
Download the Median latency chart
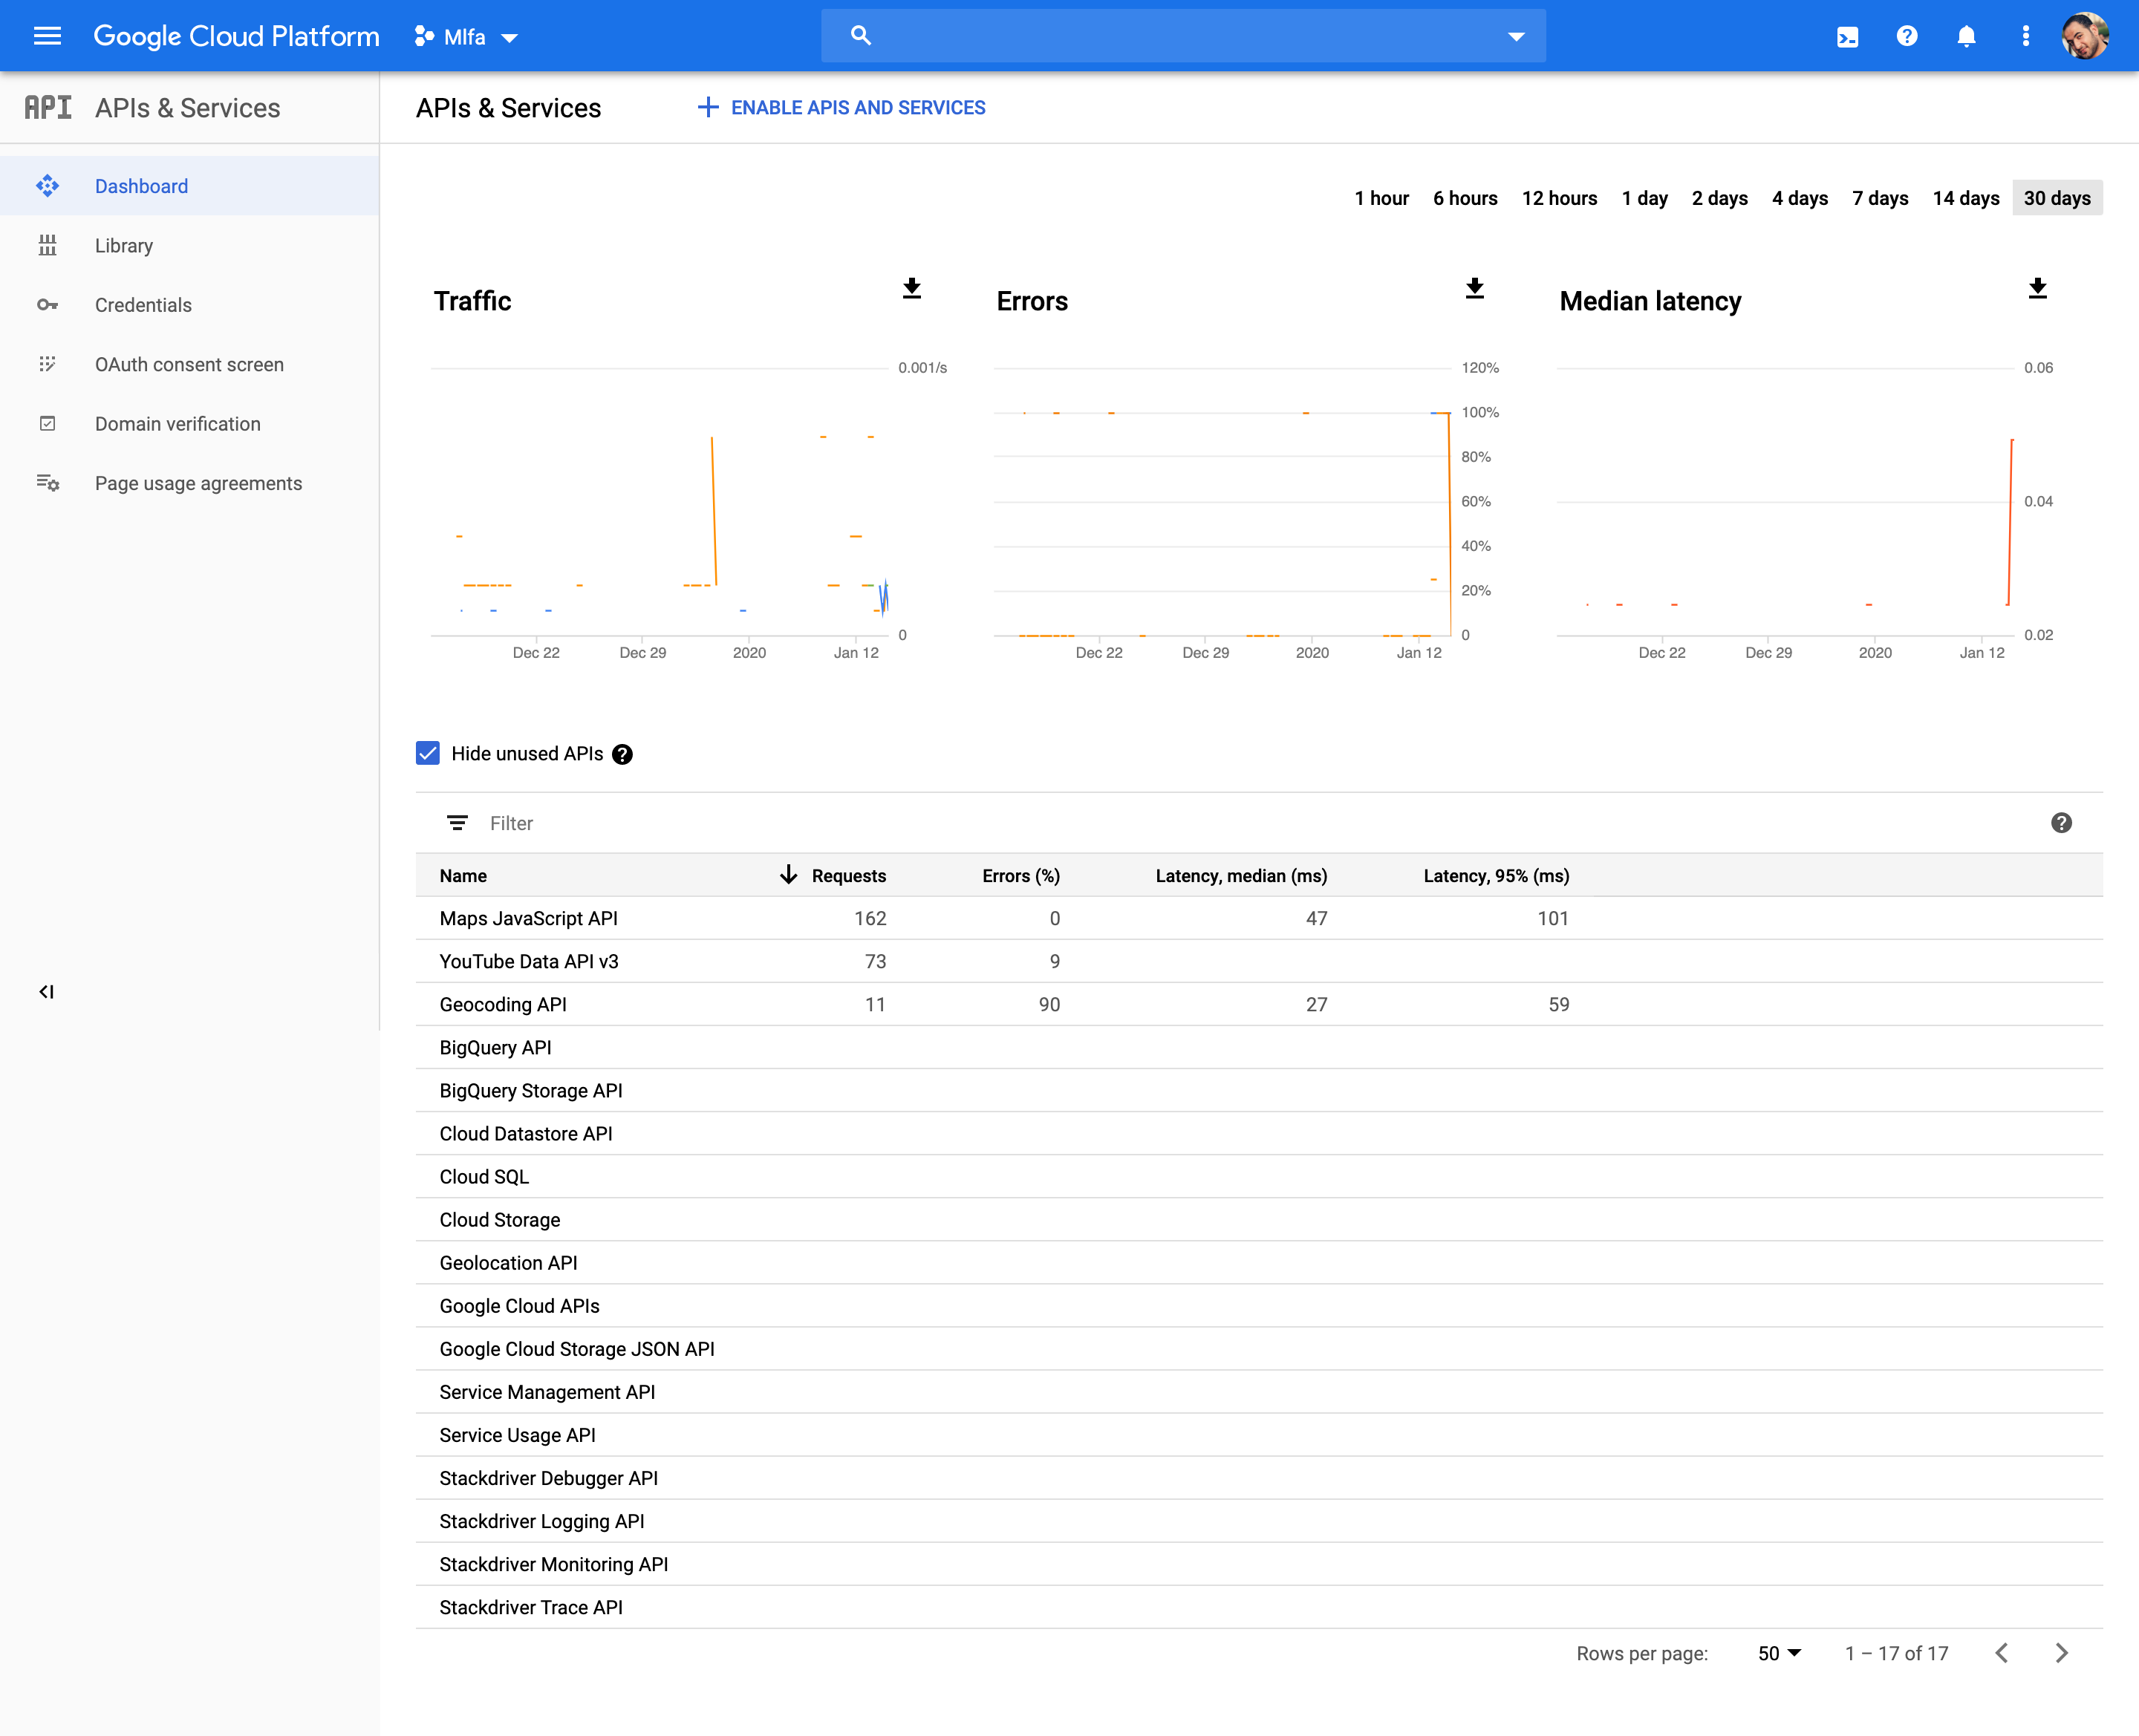pyautogui.click(x=2037, y=289)
